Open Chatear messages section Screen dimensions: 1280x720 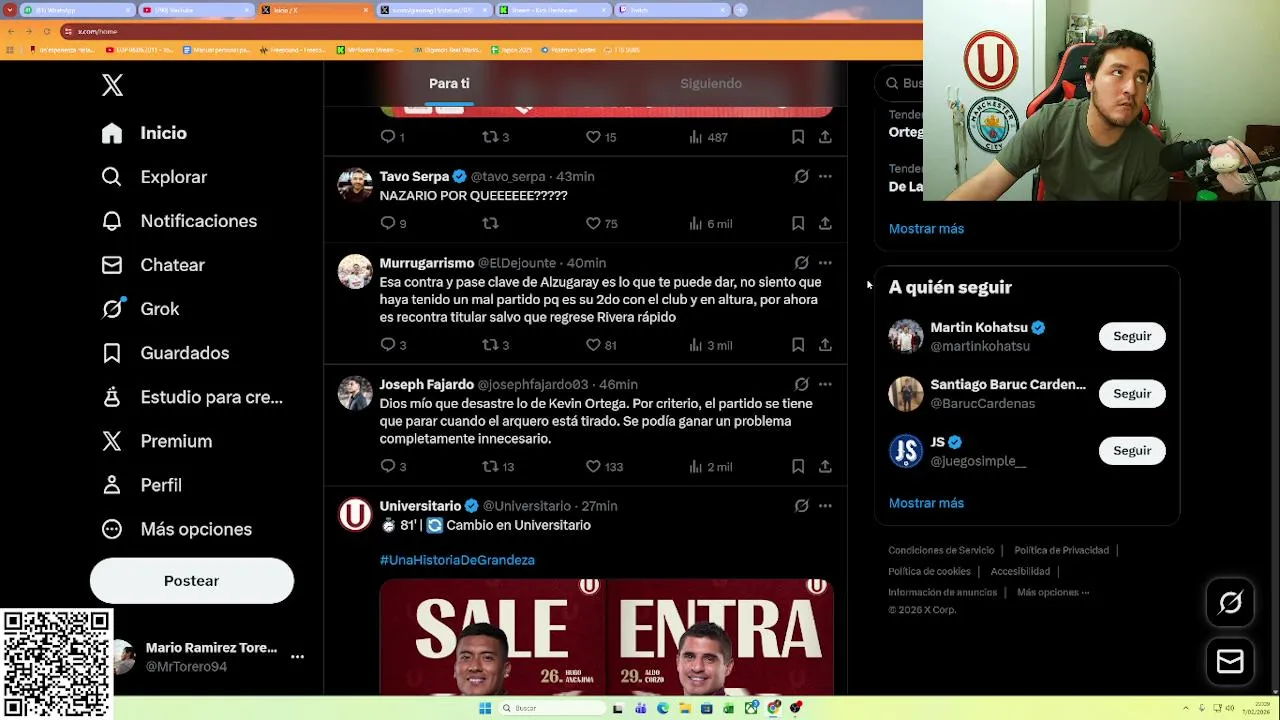(153, 265)
